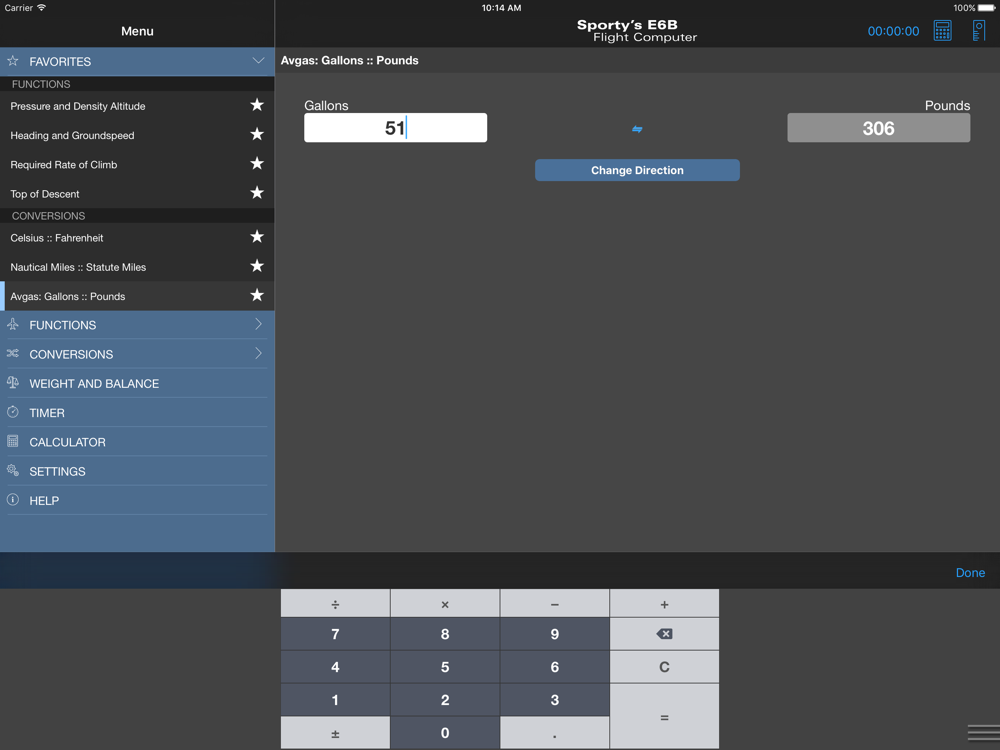
Task: Tap the 5 key on keypad
Action: [x=445, y=667]
